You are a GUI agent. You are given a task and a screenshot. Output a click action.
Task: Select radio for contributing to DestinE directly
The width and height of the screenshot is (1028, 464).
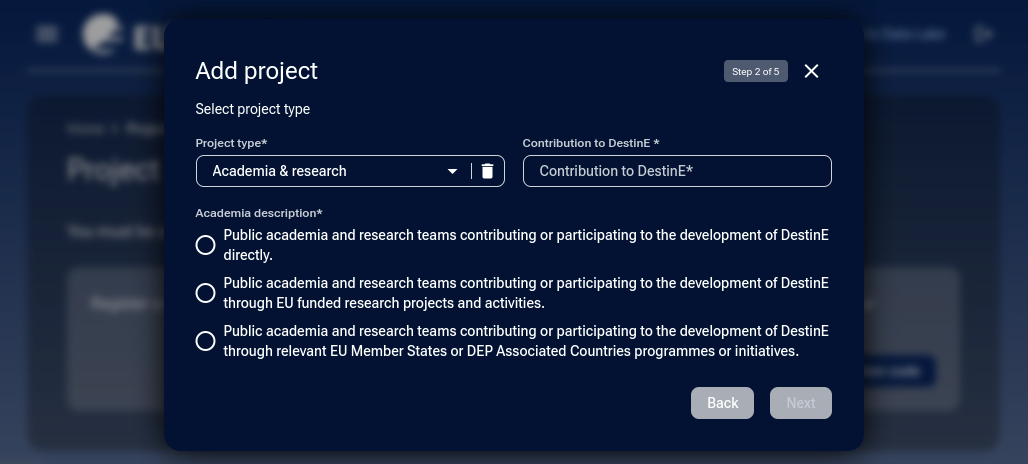pyautogui.click(x=205, y=245)
